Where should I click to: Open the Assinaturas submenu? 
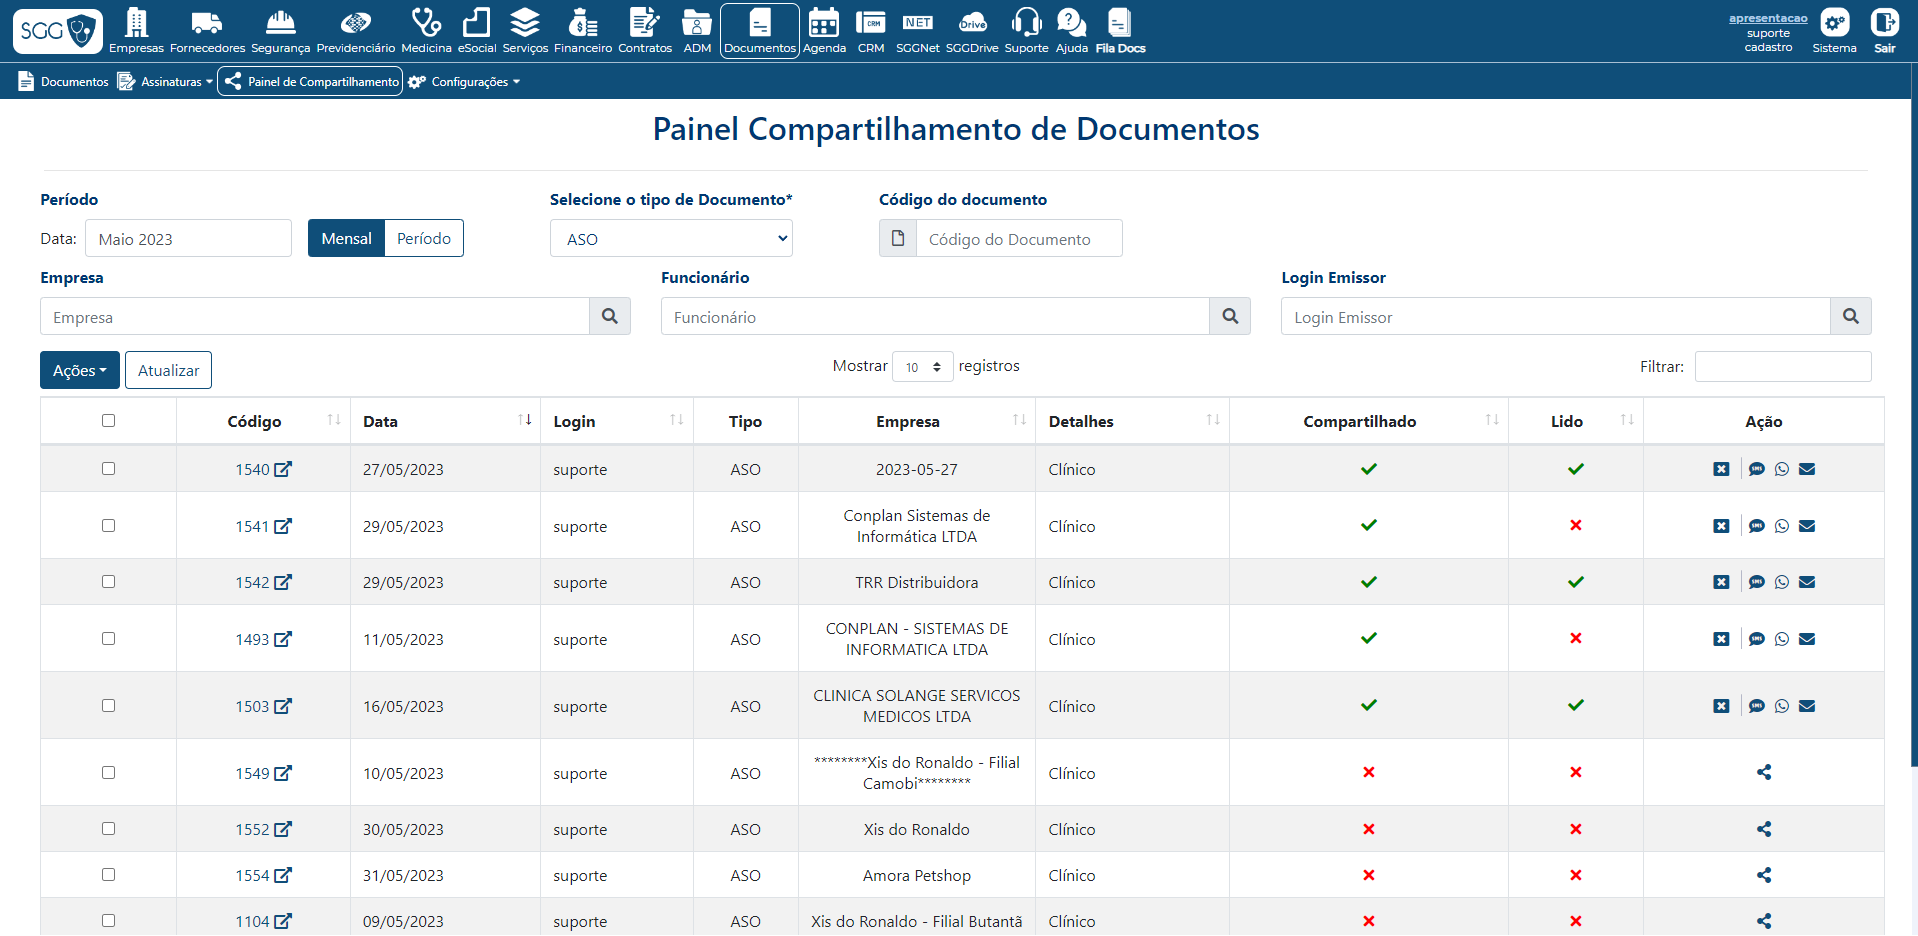click(165, 82)
